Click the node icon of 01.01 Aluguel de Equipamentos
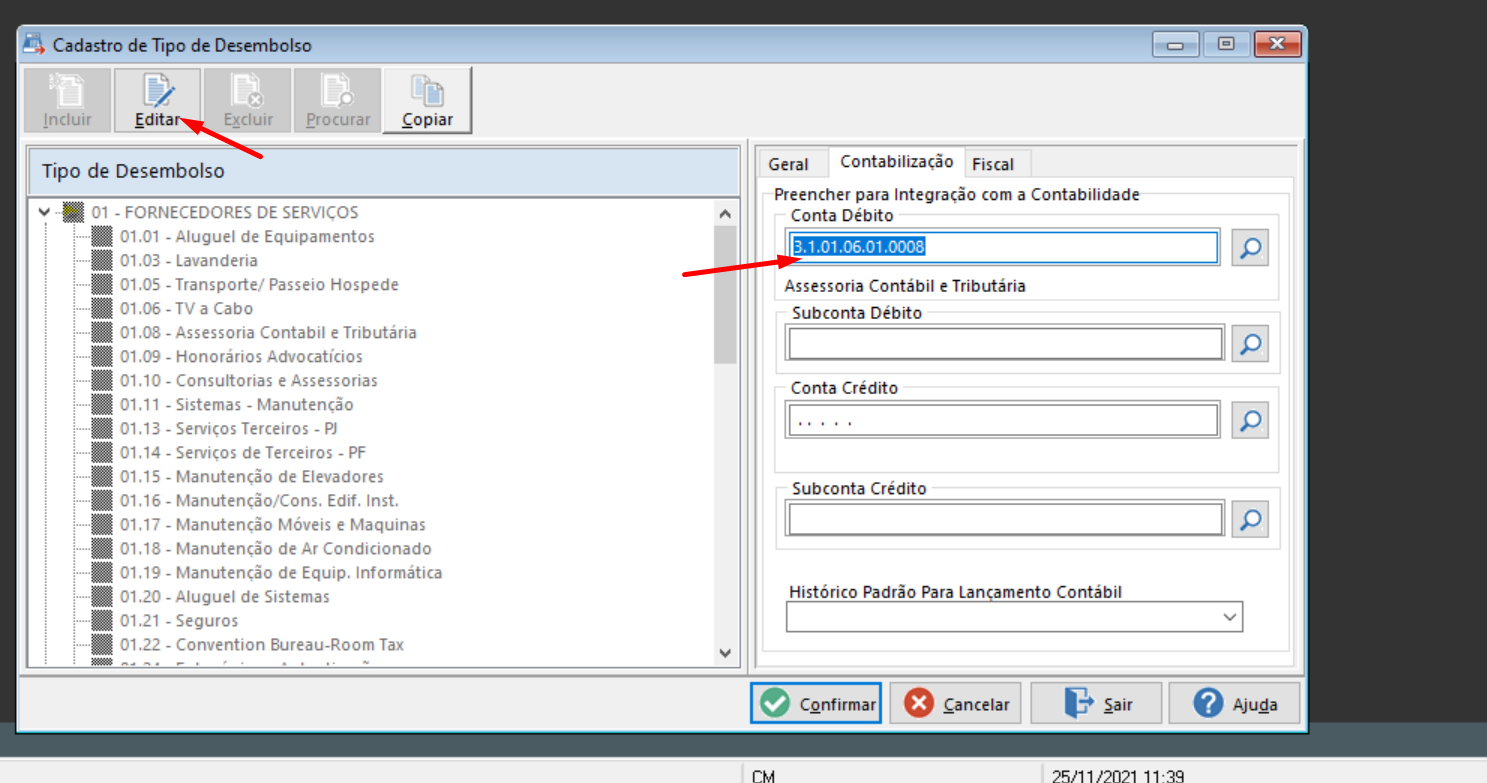The image size is (1487, 783). pyautogui.click(x=102, y=236)
